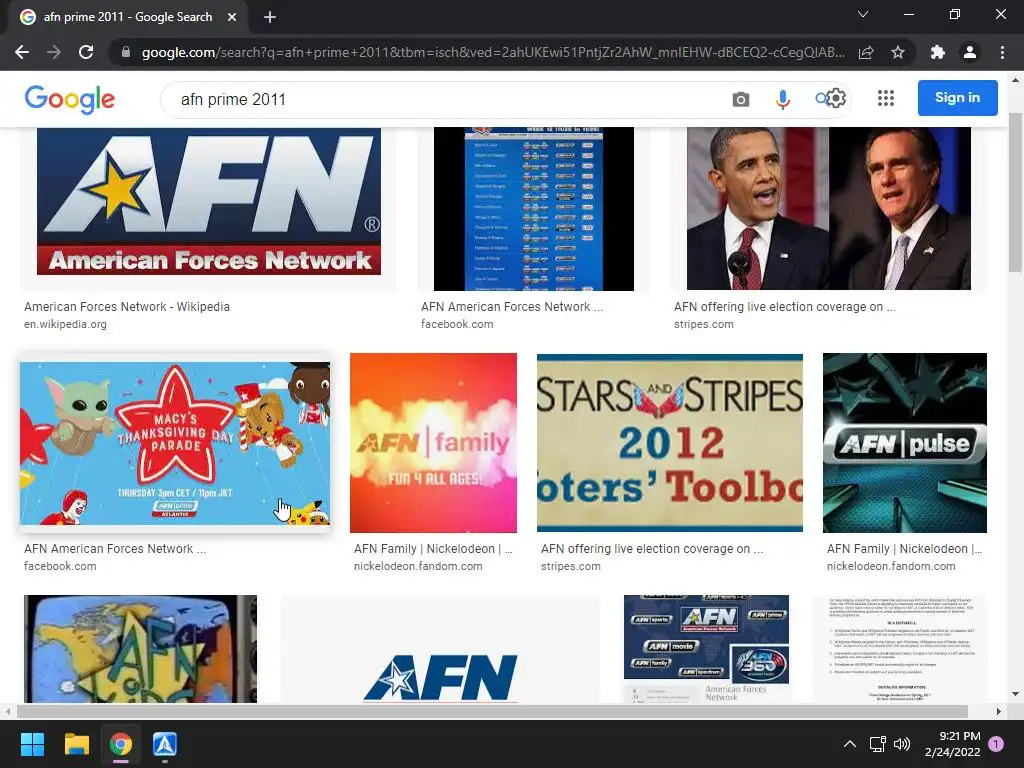Open the AFN pulse thumbnail
Image resolution: width=1024 pixels, height=768 pixels.
pos(904,443)
